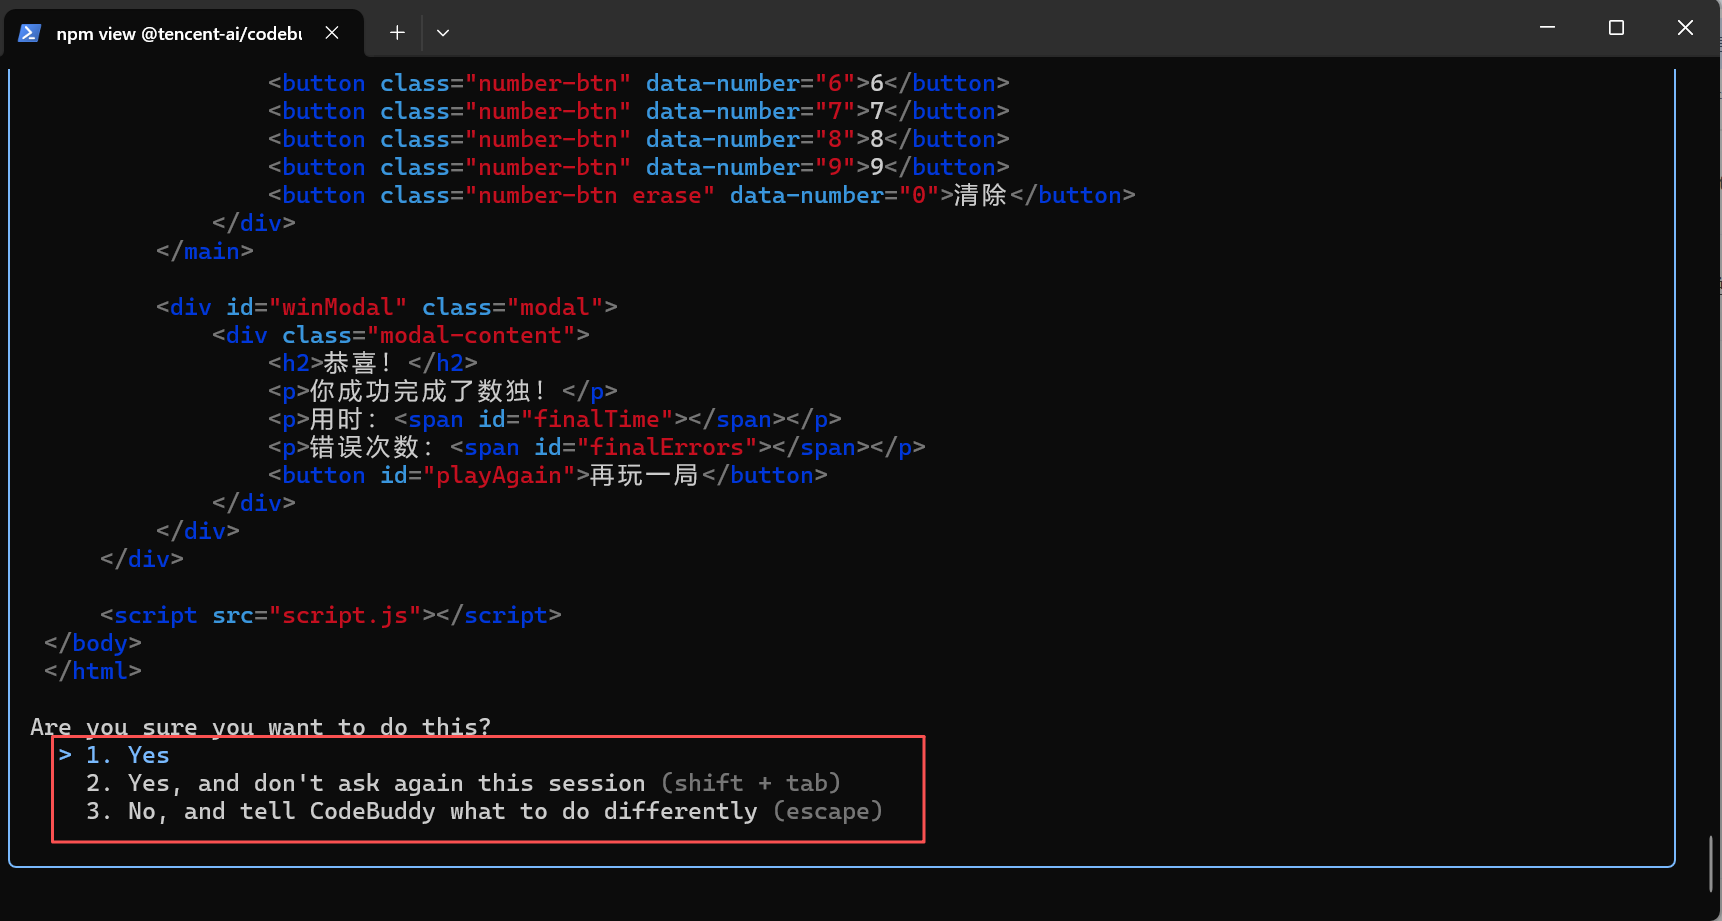
Task: Click the 你成功完成了数独！ paragraph line
Action: click(x=442, y=391)
